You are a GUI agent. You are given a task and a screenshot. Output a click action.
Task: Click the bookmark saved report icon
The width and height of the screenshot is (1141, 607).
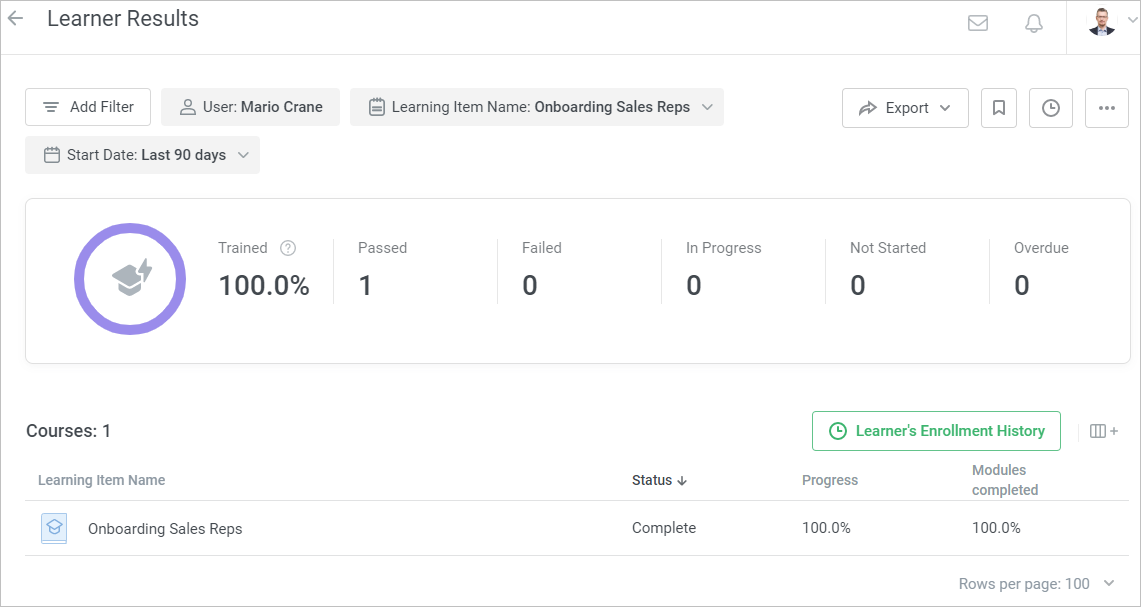tap(999, 108)
